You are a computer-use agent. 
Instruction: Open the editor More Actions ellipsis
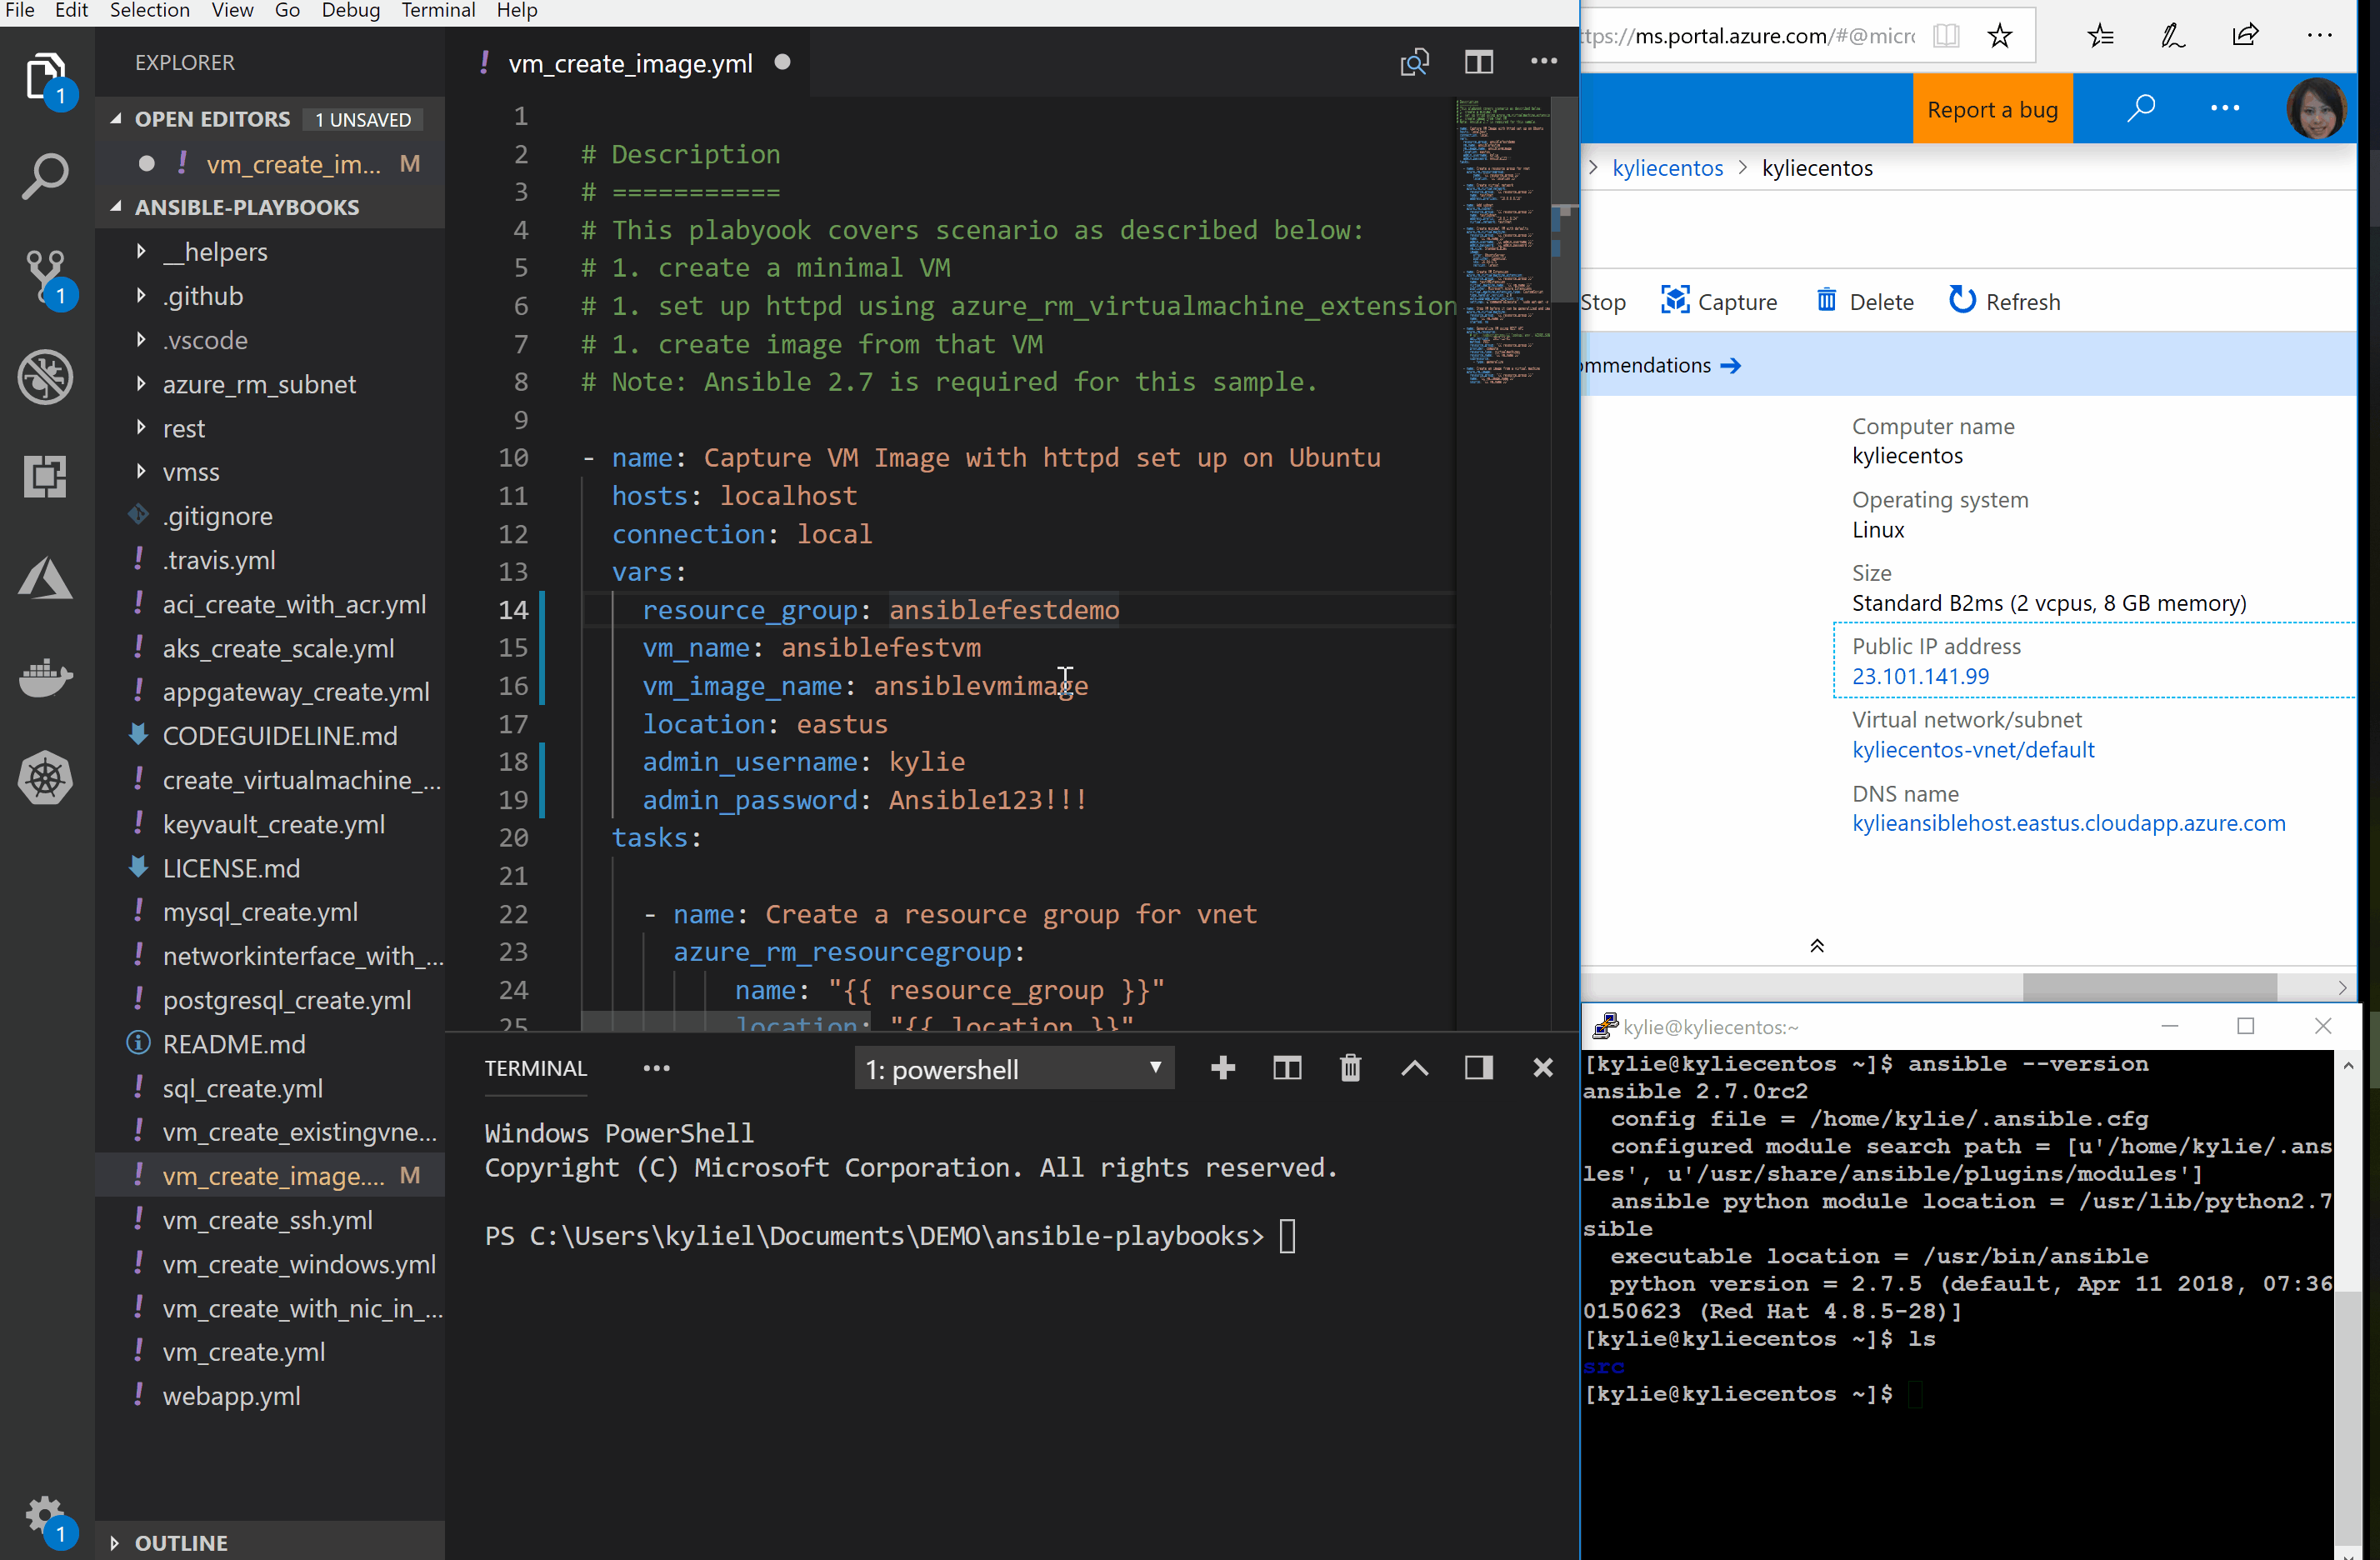pos(1543,62)
